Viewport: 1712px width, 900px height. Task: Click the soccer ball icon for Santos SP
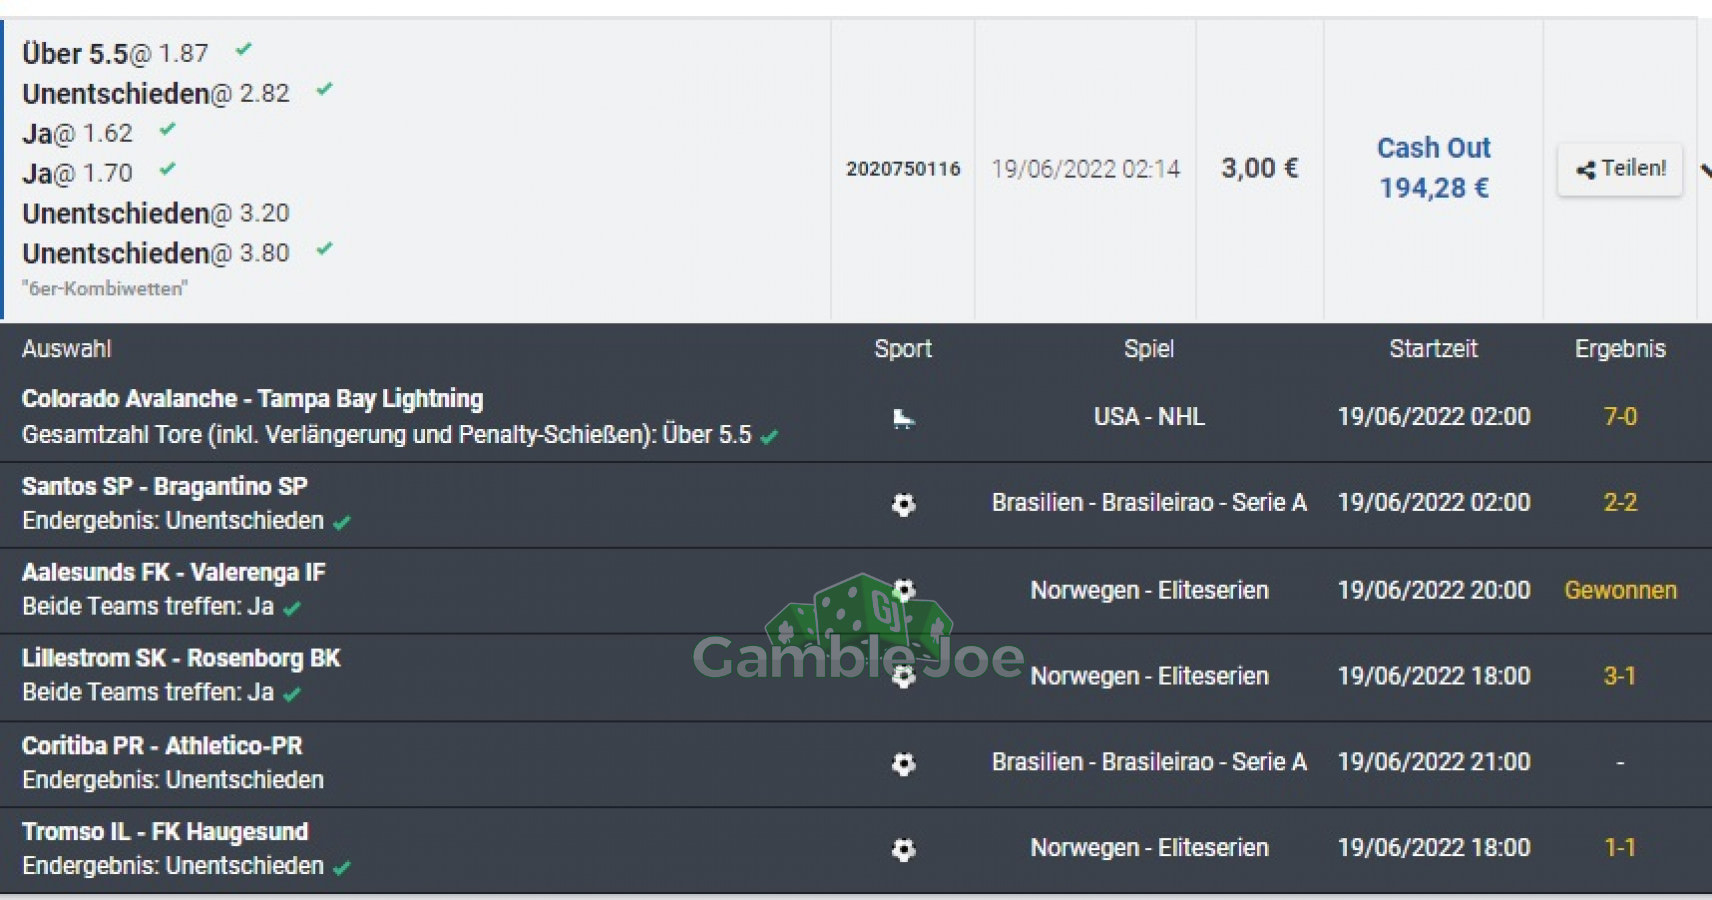click(903, 504)
